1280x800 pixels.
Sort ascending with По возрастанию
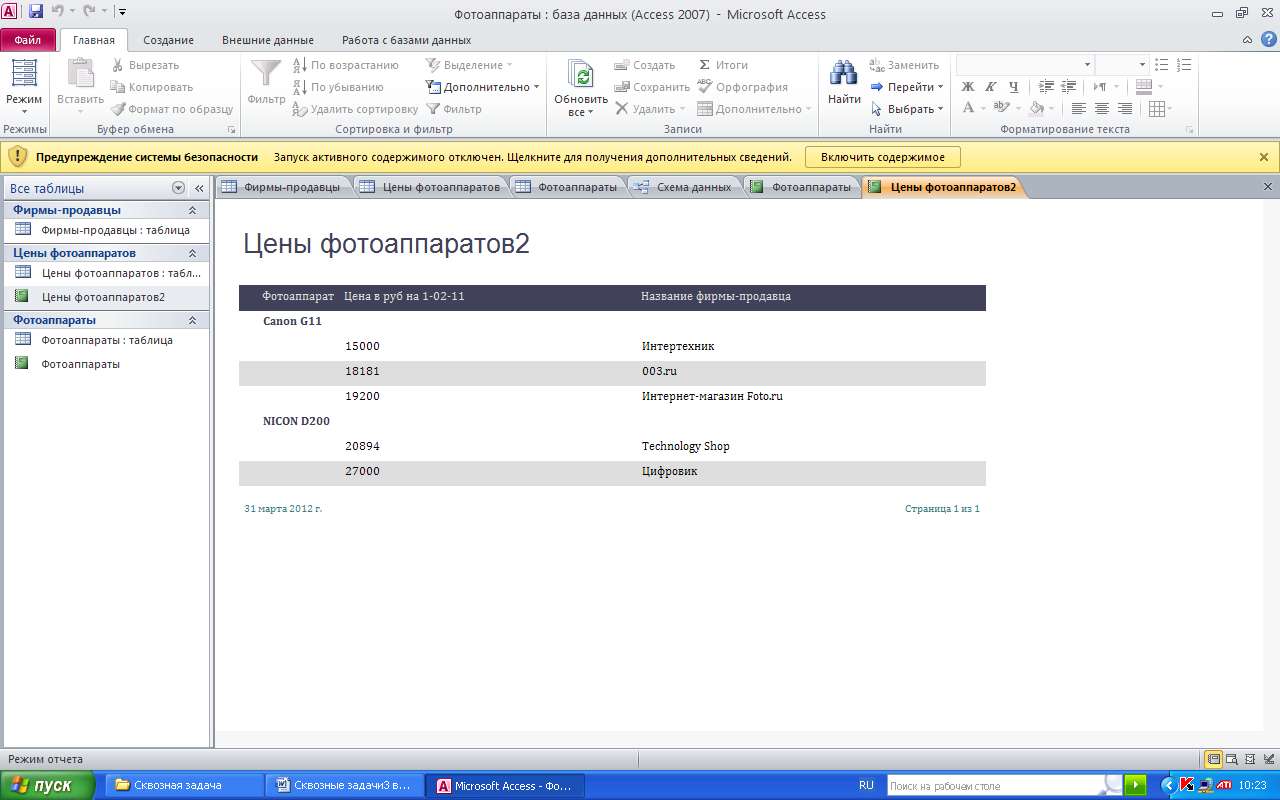(x=345, y=65)
